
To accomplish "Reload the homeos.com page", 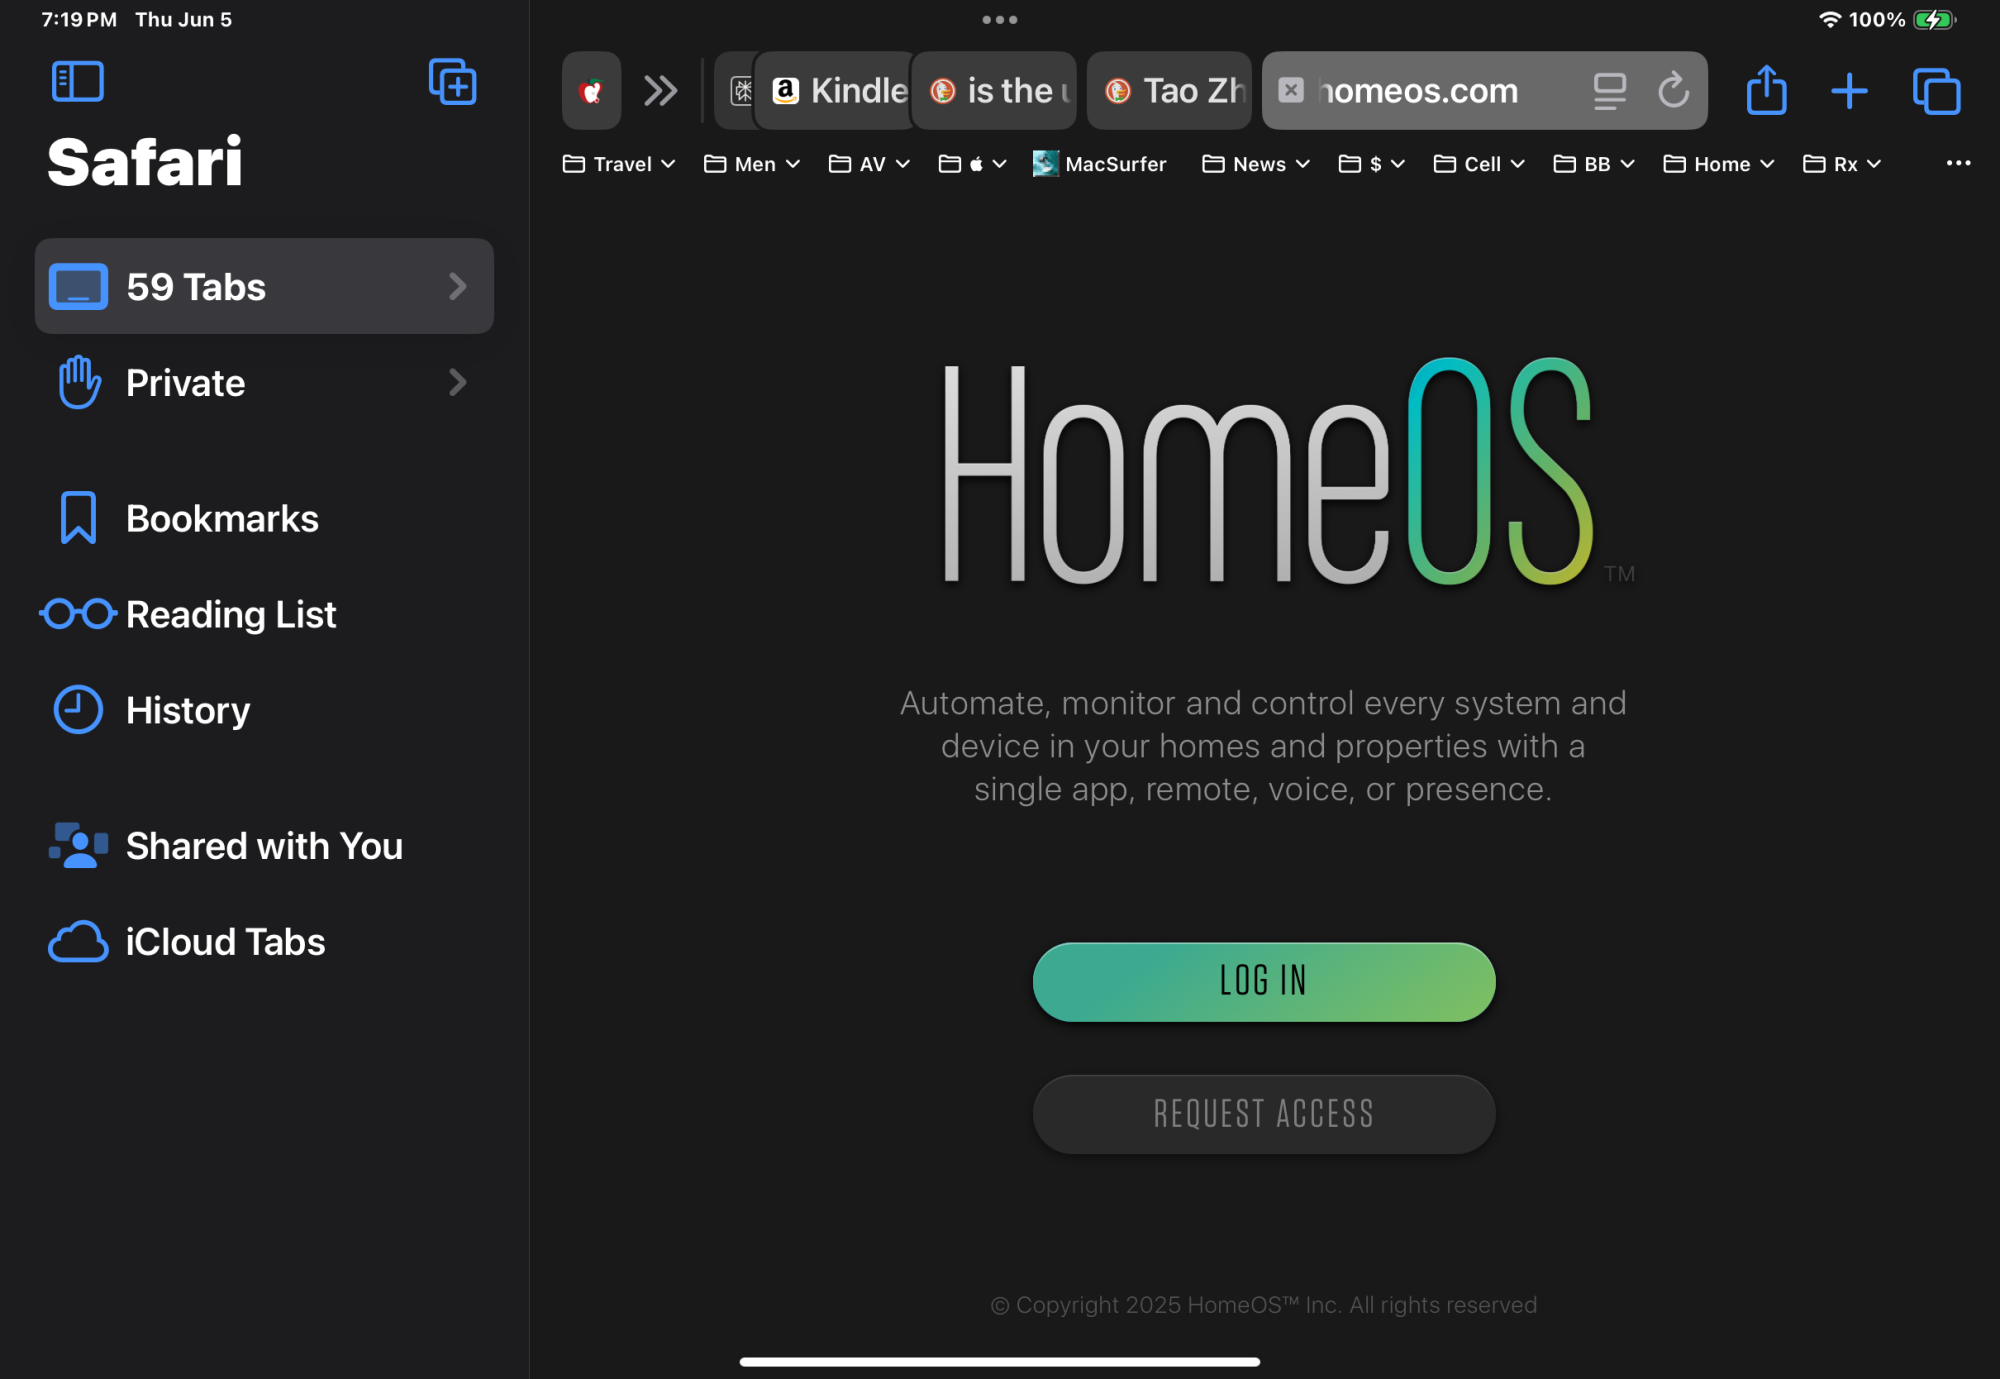I will [x=1673, y=91].
